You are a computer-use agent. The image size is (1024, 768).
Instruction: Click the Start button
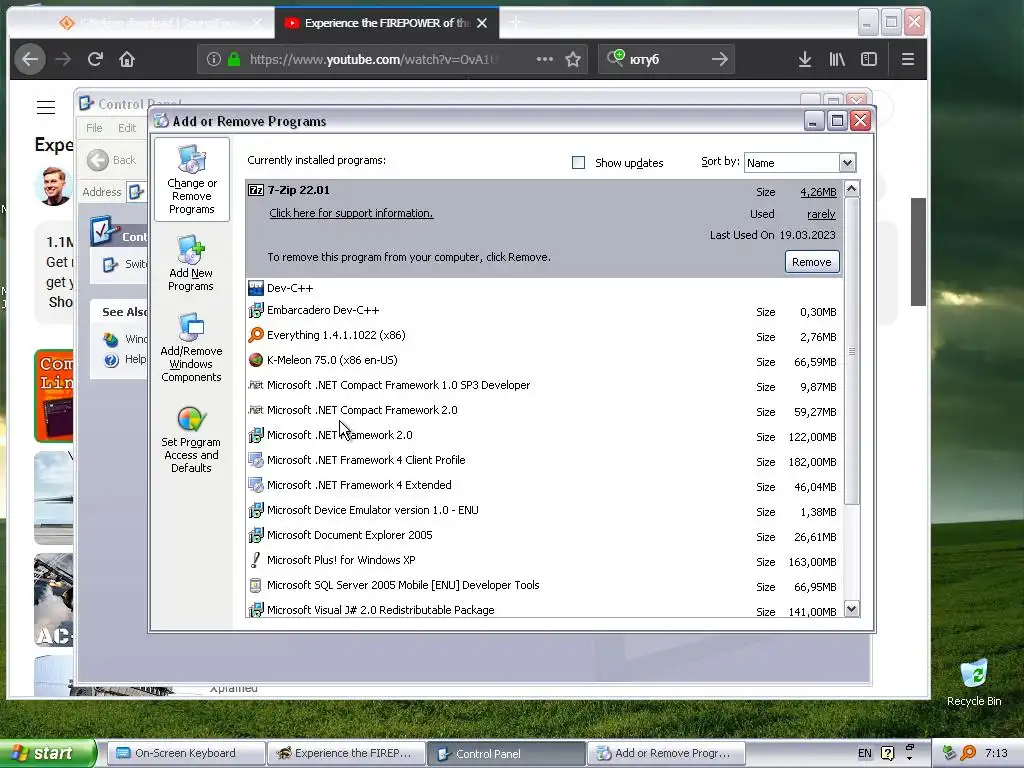coord(48,753)
